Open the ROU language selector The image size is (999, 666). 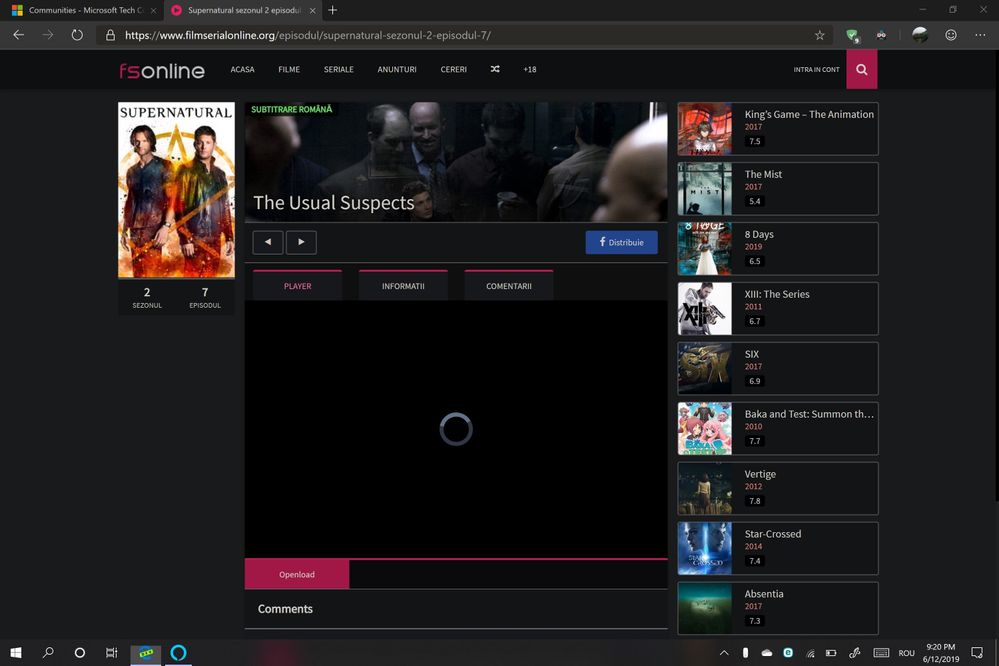pos(905,653)
